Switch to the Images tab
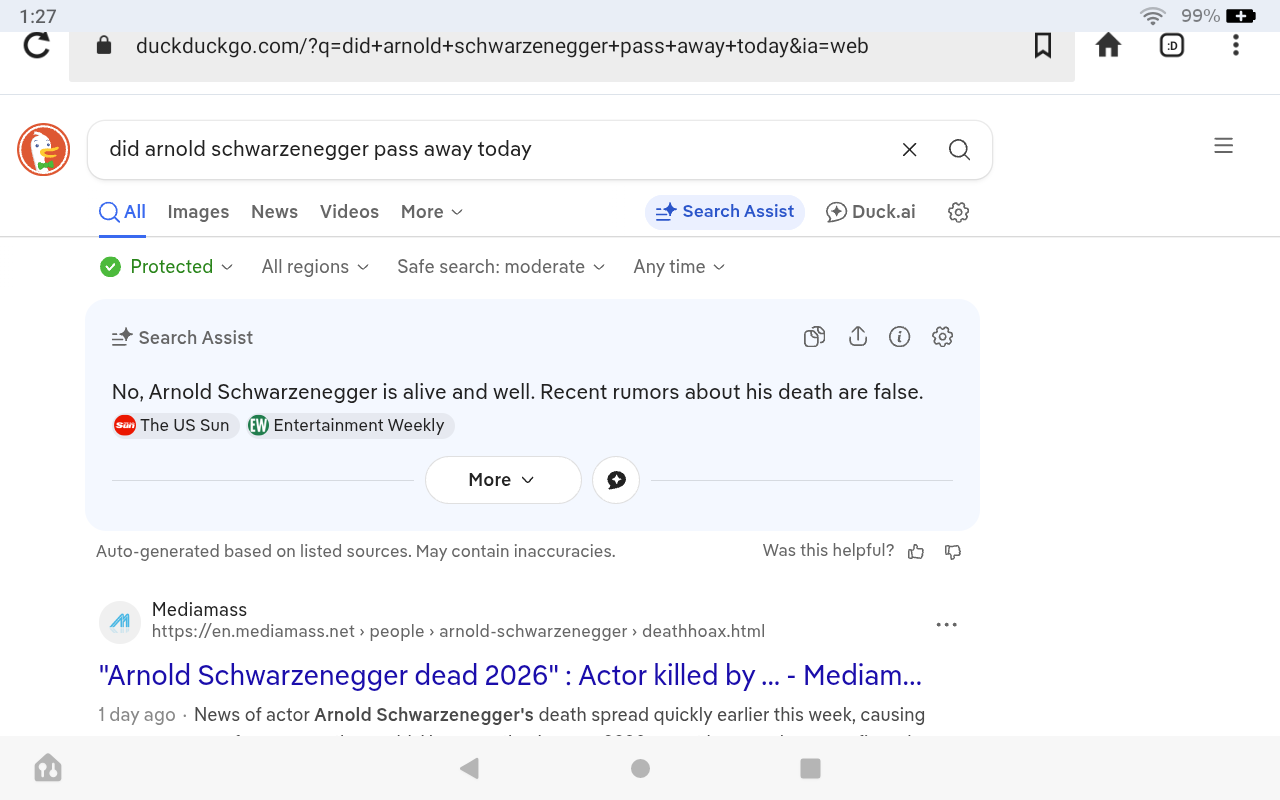The height and width of the screenshot is (800, 1280). coord(198,212)
